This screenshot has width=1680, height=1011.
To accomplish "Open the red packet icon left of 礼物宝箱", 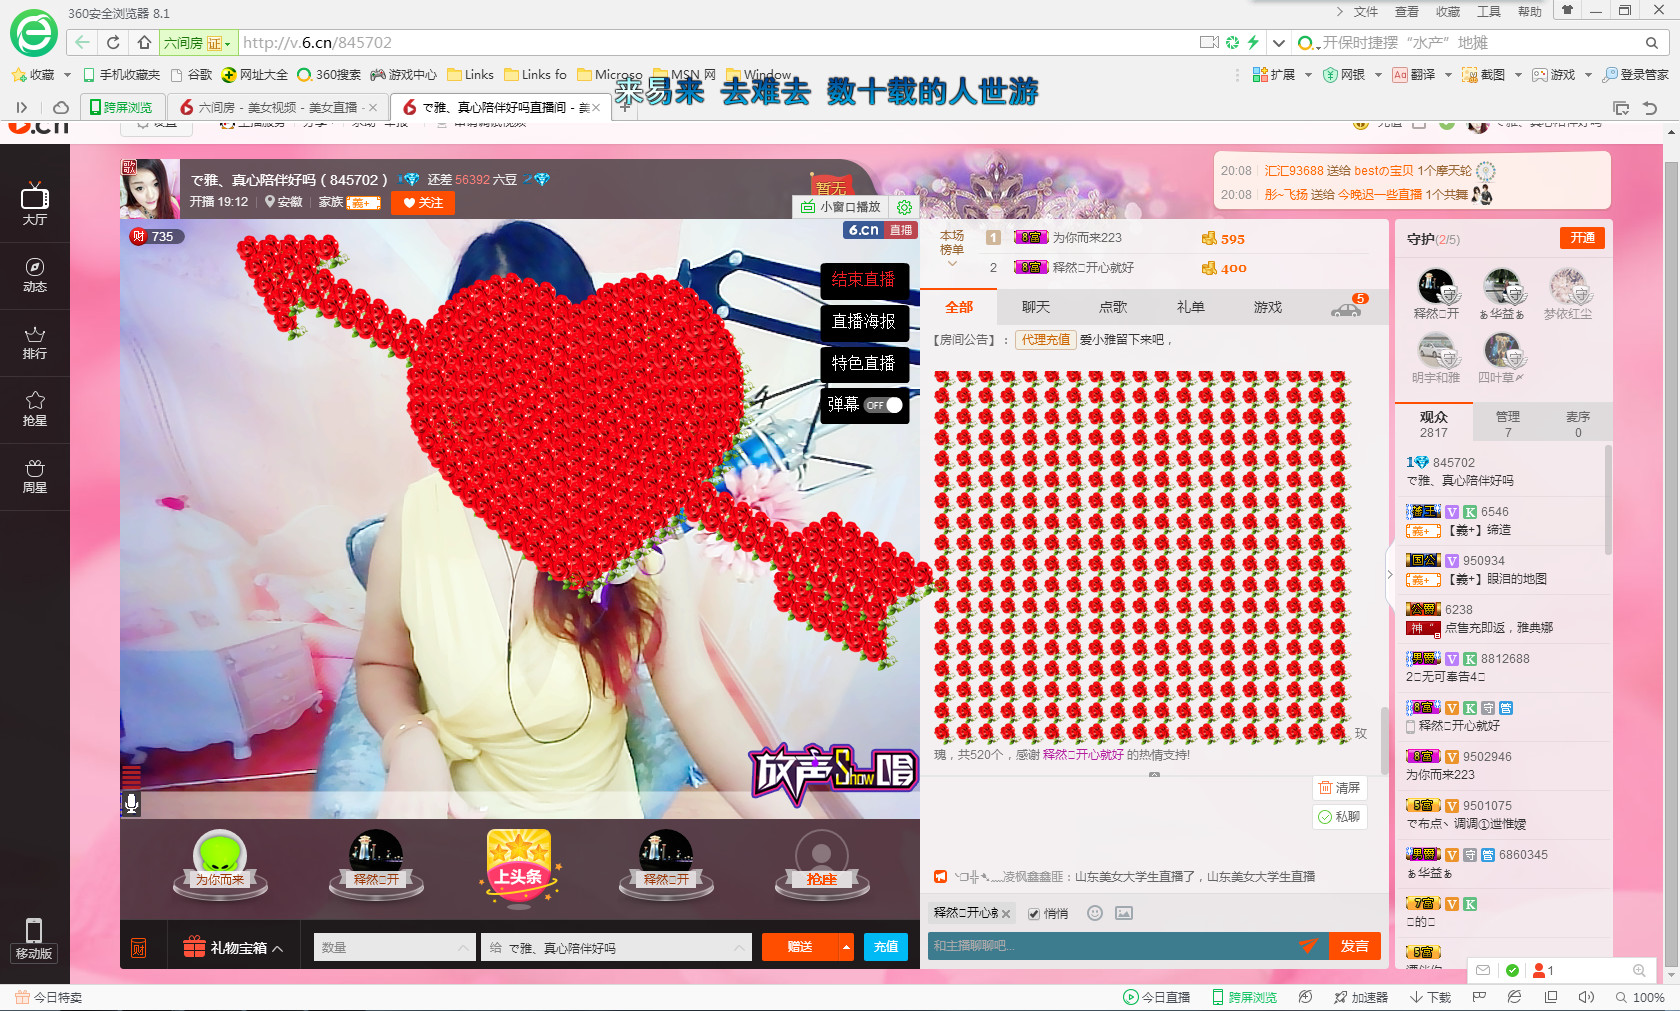I will click(x=139, y=947).
